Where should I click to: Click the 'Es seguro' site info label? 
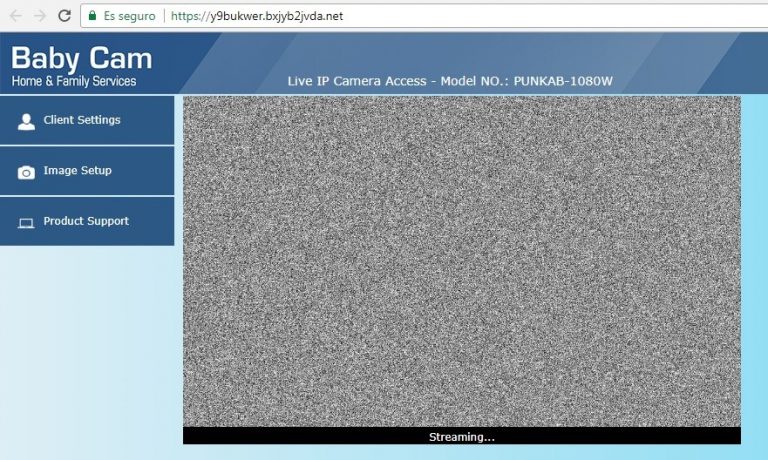129,16
